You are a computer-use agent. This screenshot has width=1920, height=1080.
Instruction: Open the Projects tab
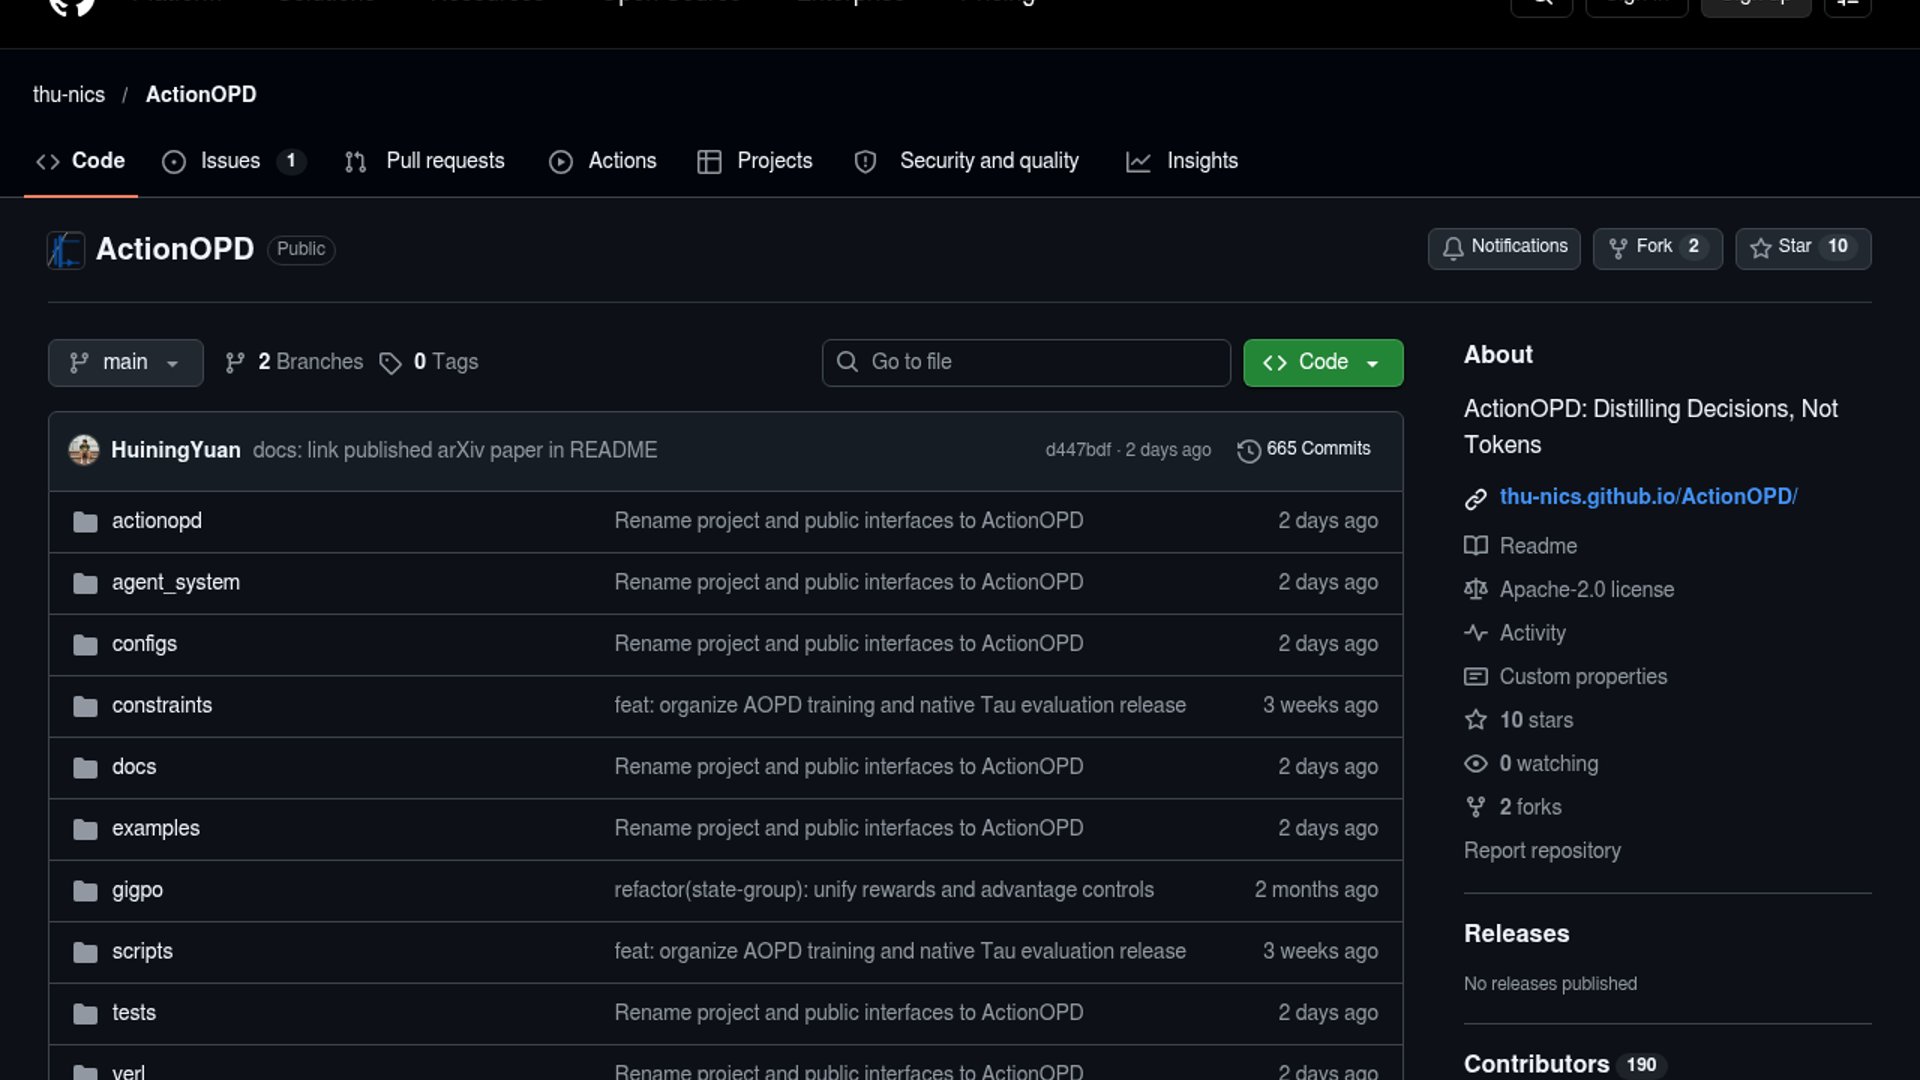click(755, 161)
